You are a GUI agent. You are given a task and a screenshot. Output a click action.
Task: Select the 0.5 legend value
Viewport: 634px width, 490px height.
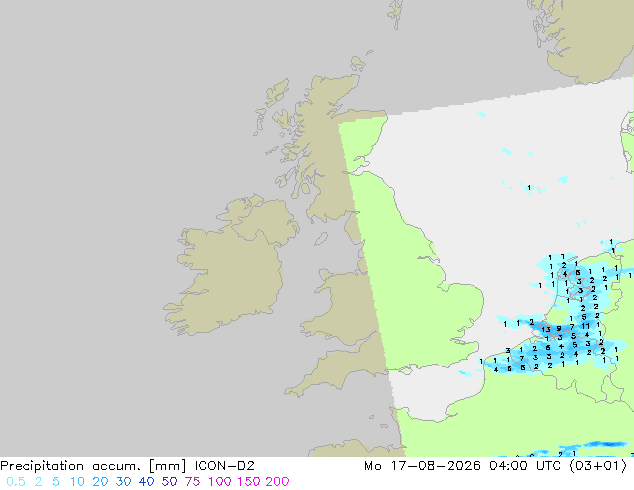point(16,482)
